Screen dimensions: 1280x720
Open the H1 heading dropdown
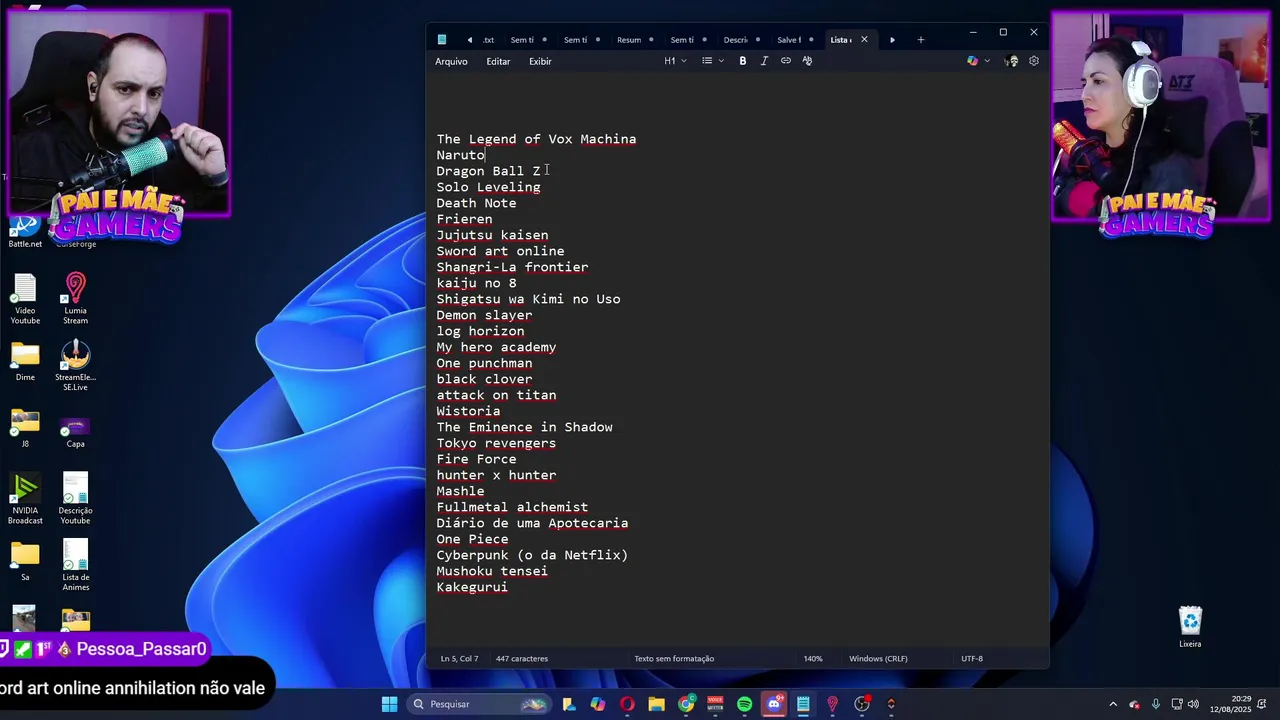(x=676, y=61)
